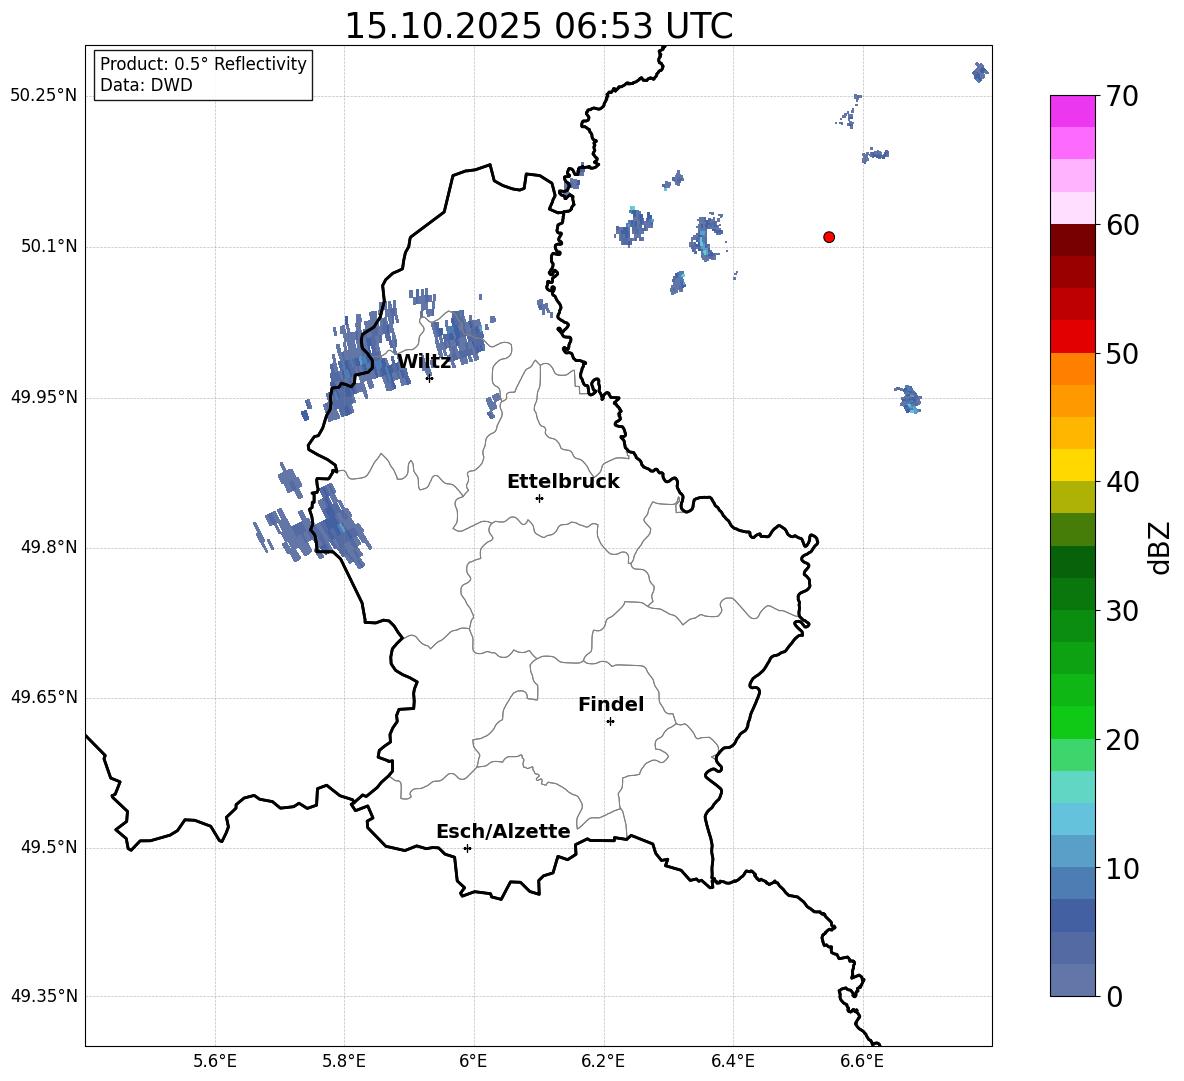Click the Esch/Alzette location cross marker
This screenshot has height=1081, width=1184.
pyautogui.click(x=467, y=848)
